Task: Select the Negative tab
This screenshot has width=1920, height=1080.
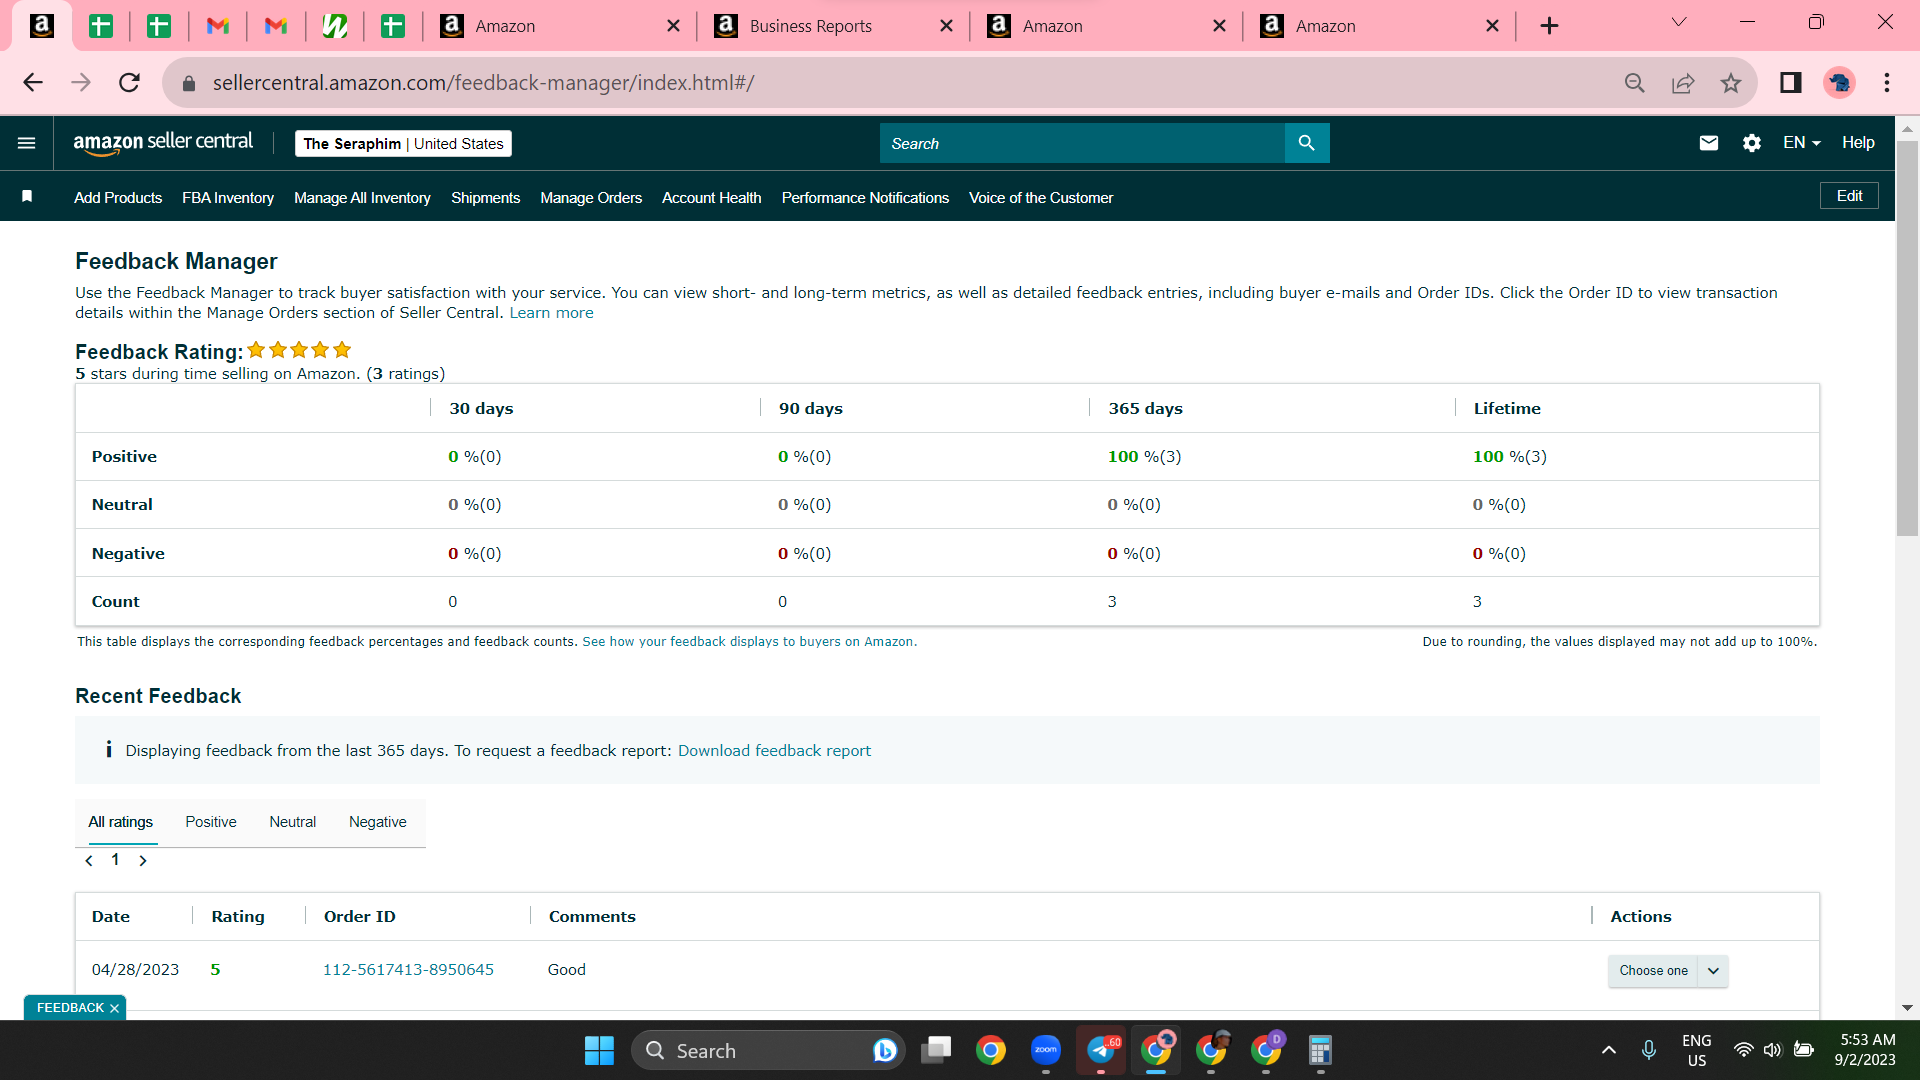Action: [377, 822]
